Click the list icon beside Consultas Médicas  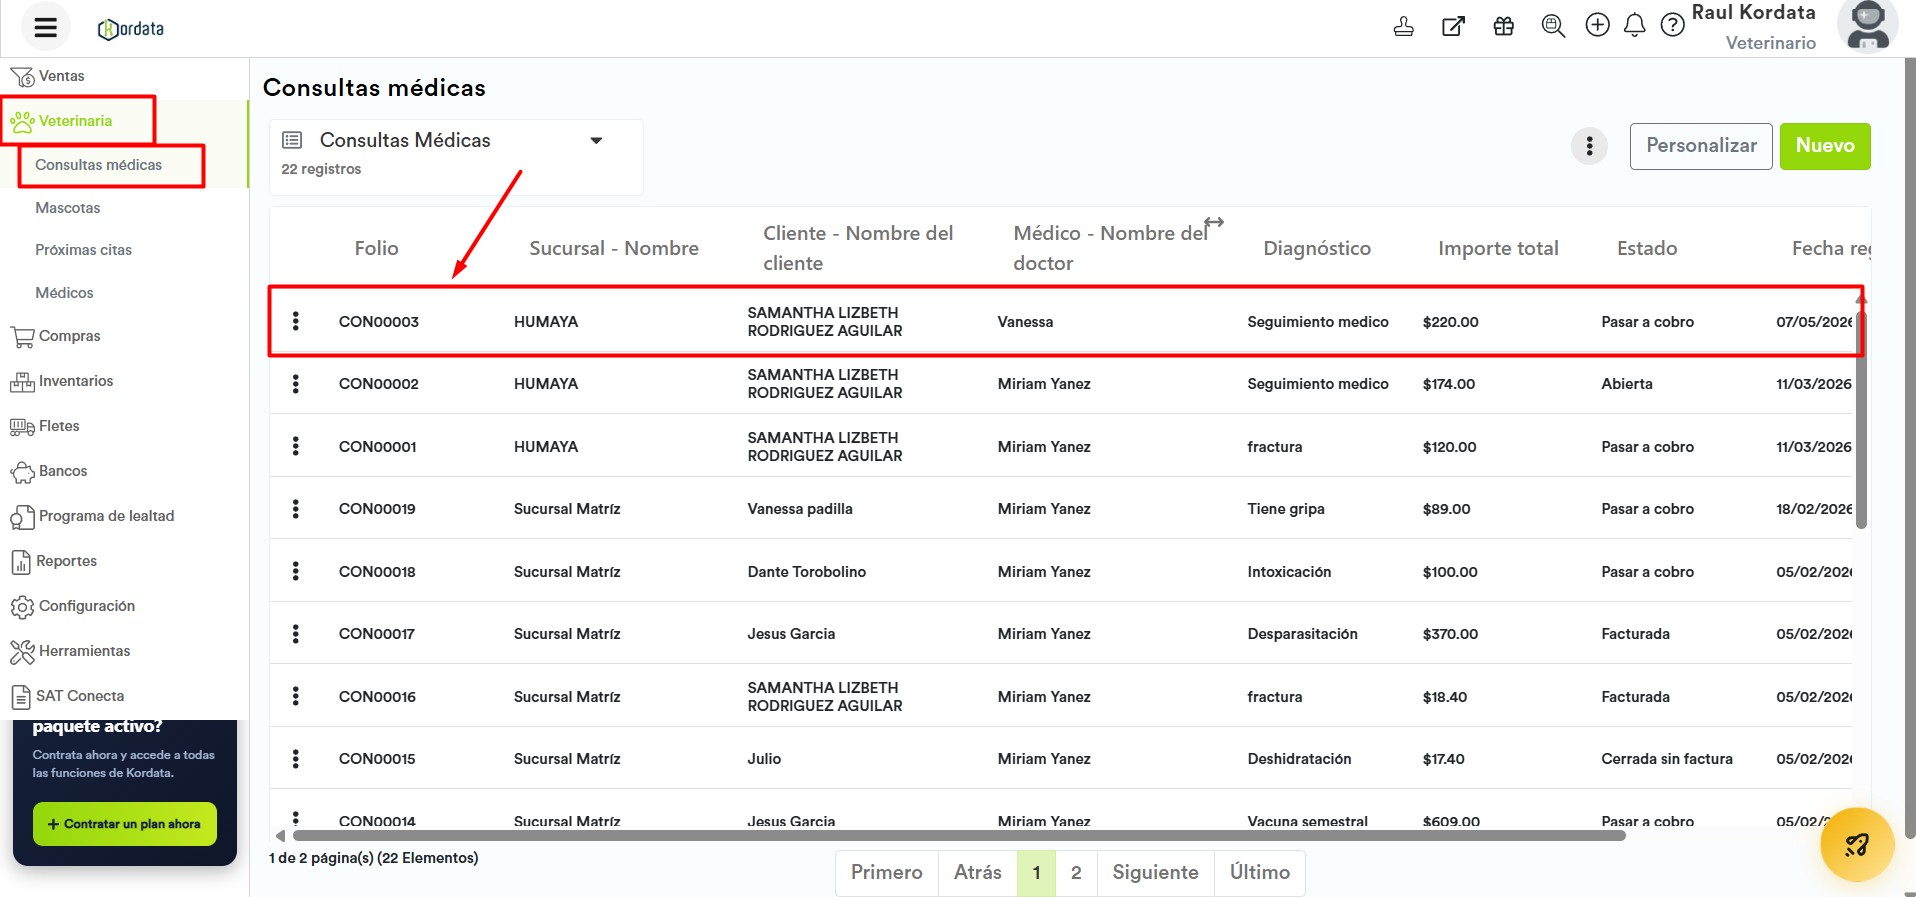point(292,140)
